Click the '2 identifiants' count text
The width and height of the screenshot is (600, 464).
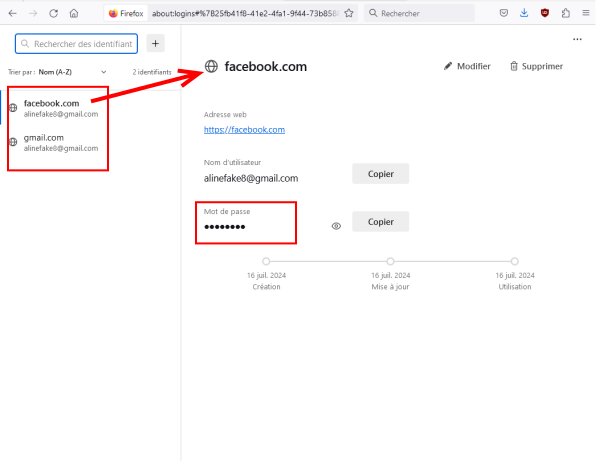tap(152, 72)
